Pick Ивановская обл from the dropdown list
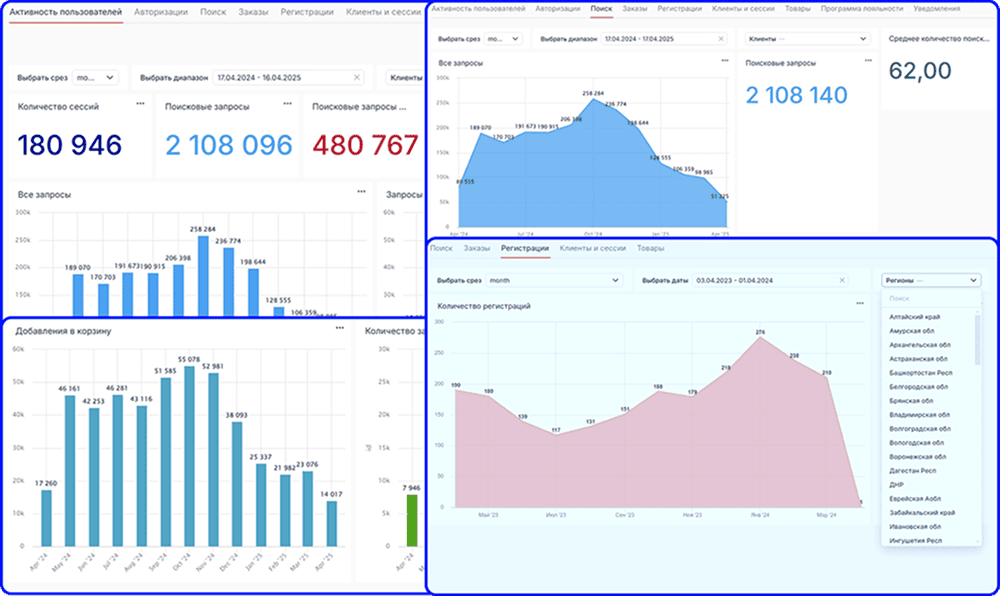This screenshot has width=1000, height=596. pyautogui.click(x=914, y=526)
